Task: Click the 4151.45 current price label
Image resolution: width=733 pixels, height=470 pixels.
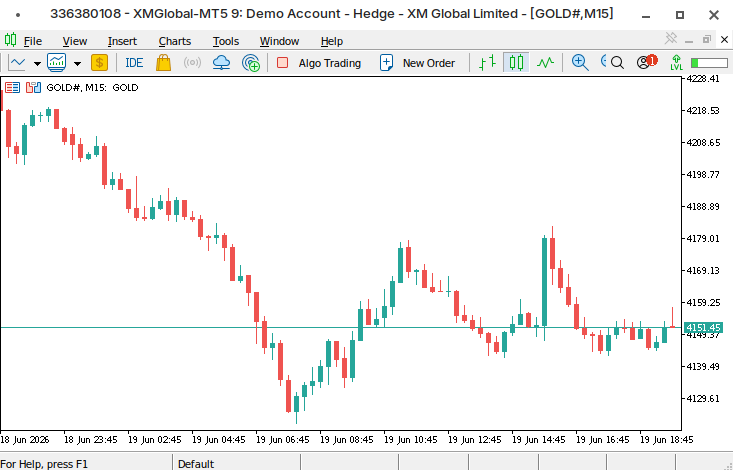Action: pos(704,327)
